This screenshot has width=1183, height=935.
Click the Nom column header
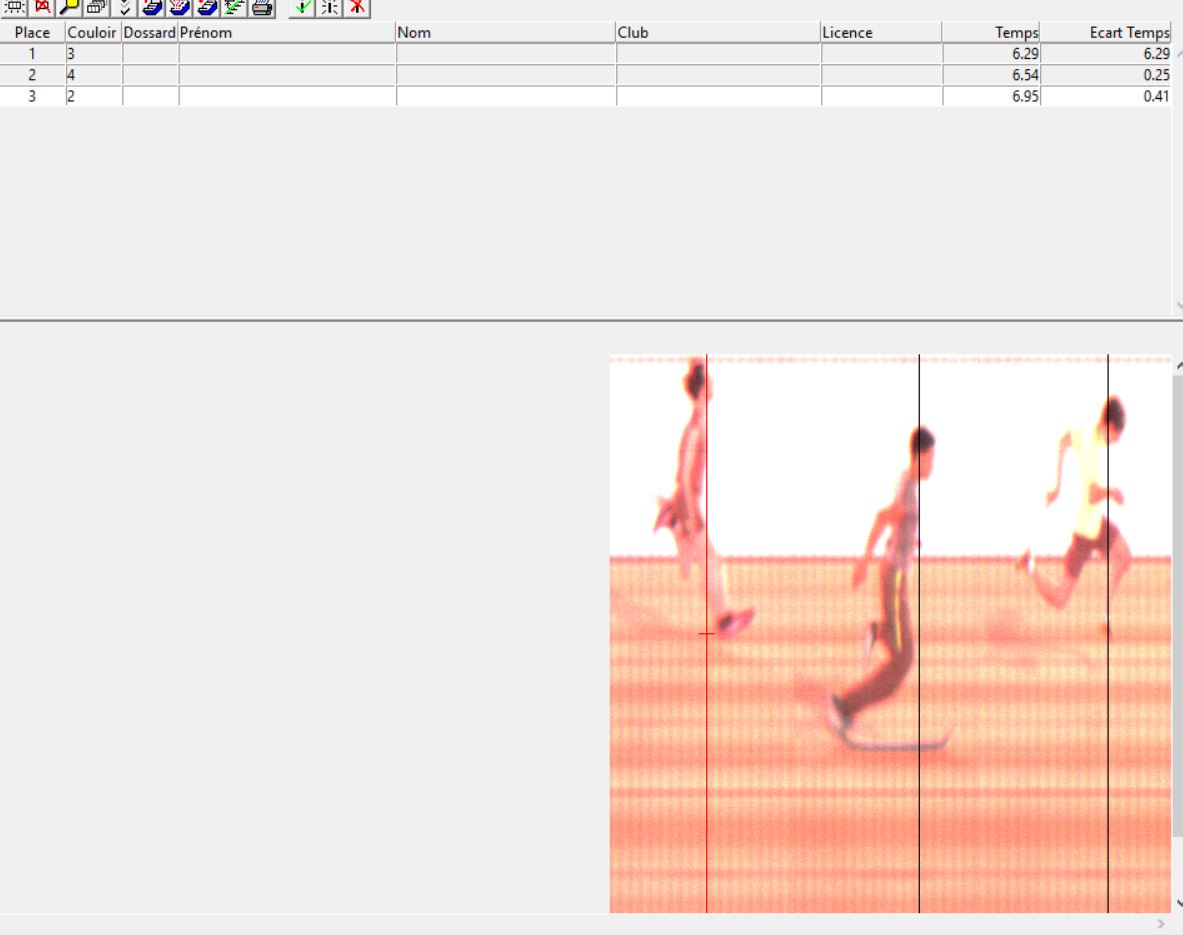pyautogui.click(x=505, y=32)
